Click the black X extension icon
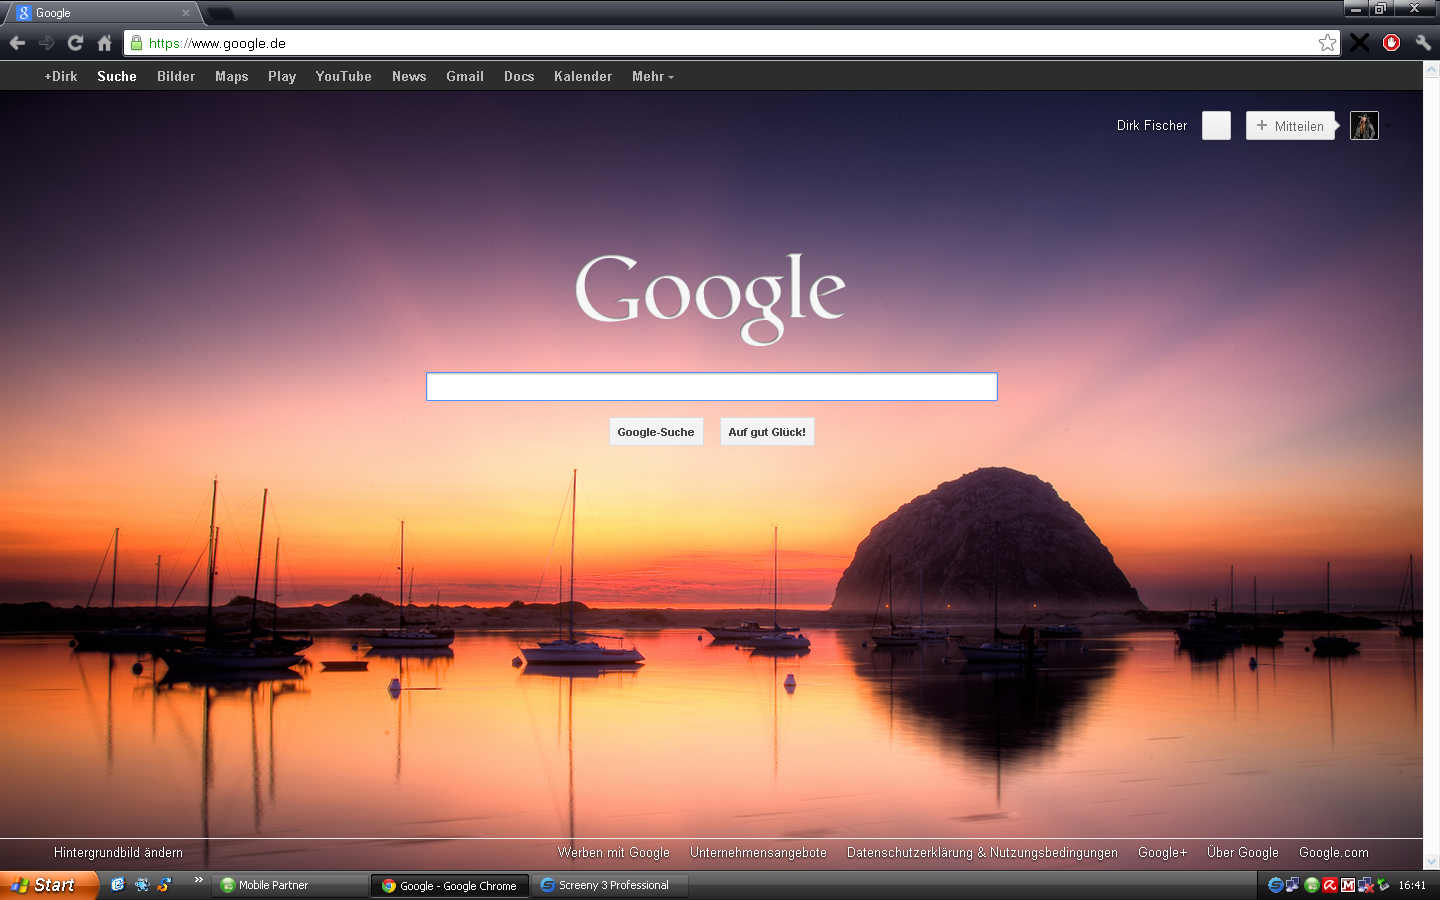1440x900 pixels. click(1360, 42)
